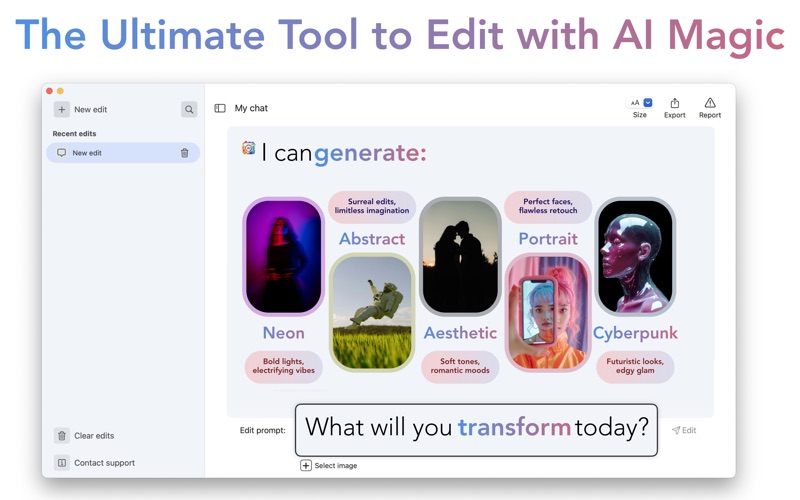Screen dimensions: 800x500
Task: Open the Cyberpunk chrome head thumbnail
Action: coord(635,257)
